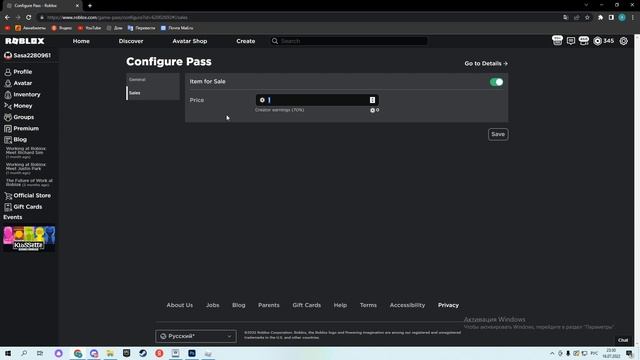
Task: Open the YouTube bookmark
Action: (x=89, y=28)
